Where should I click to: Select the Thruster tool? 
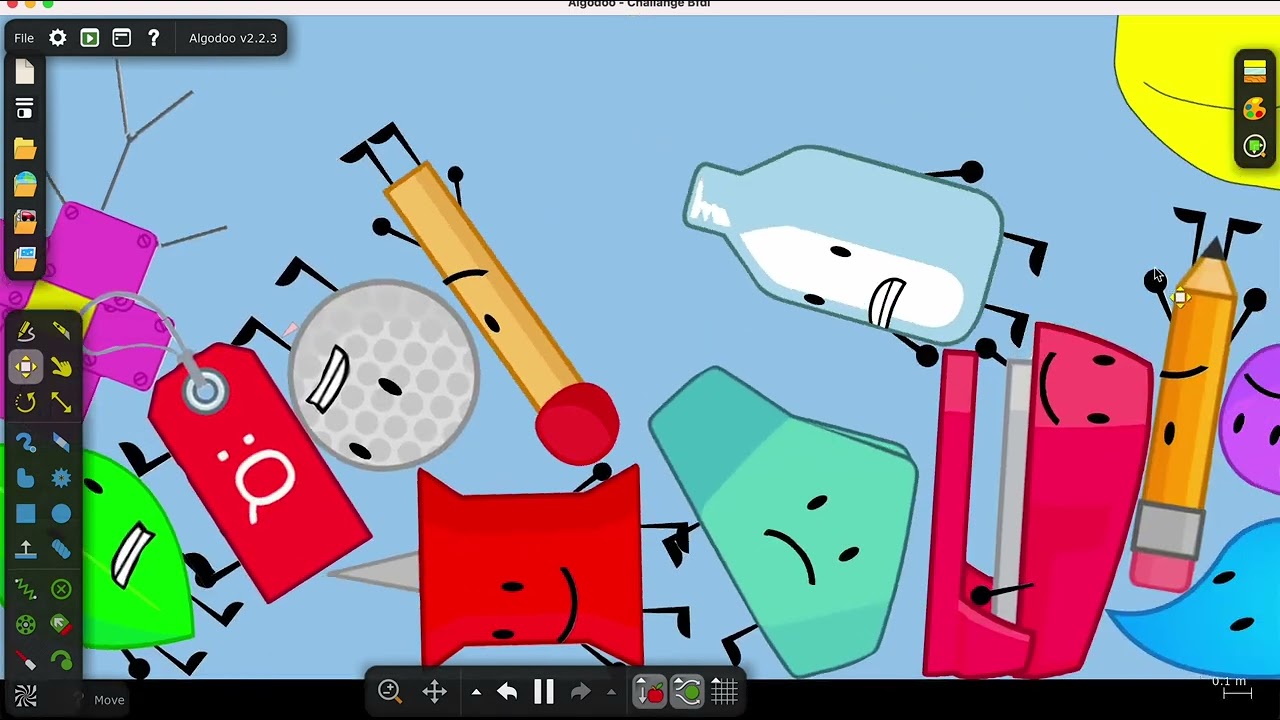(x=61, y=625)
